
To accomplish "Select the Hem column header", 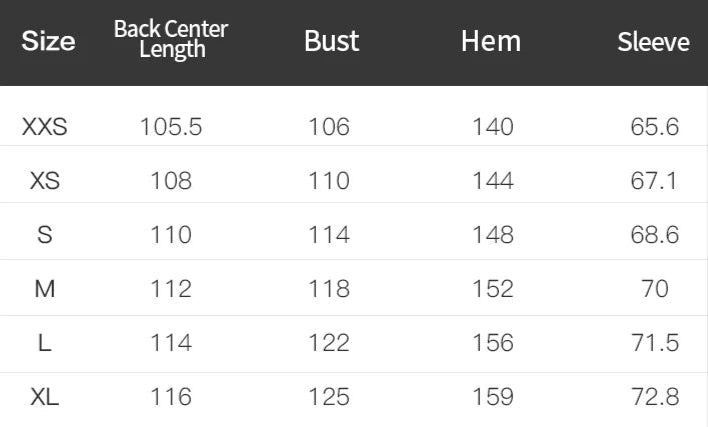I will tap(491, 41).
